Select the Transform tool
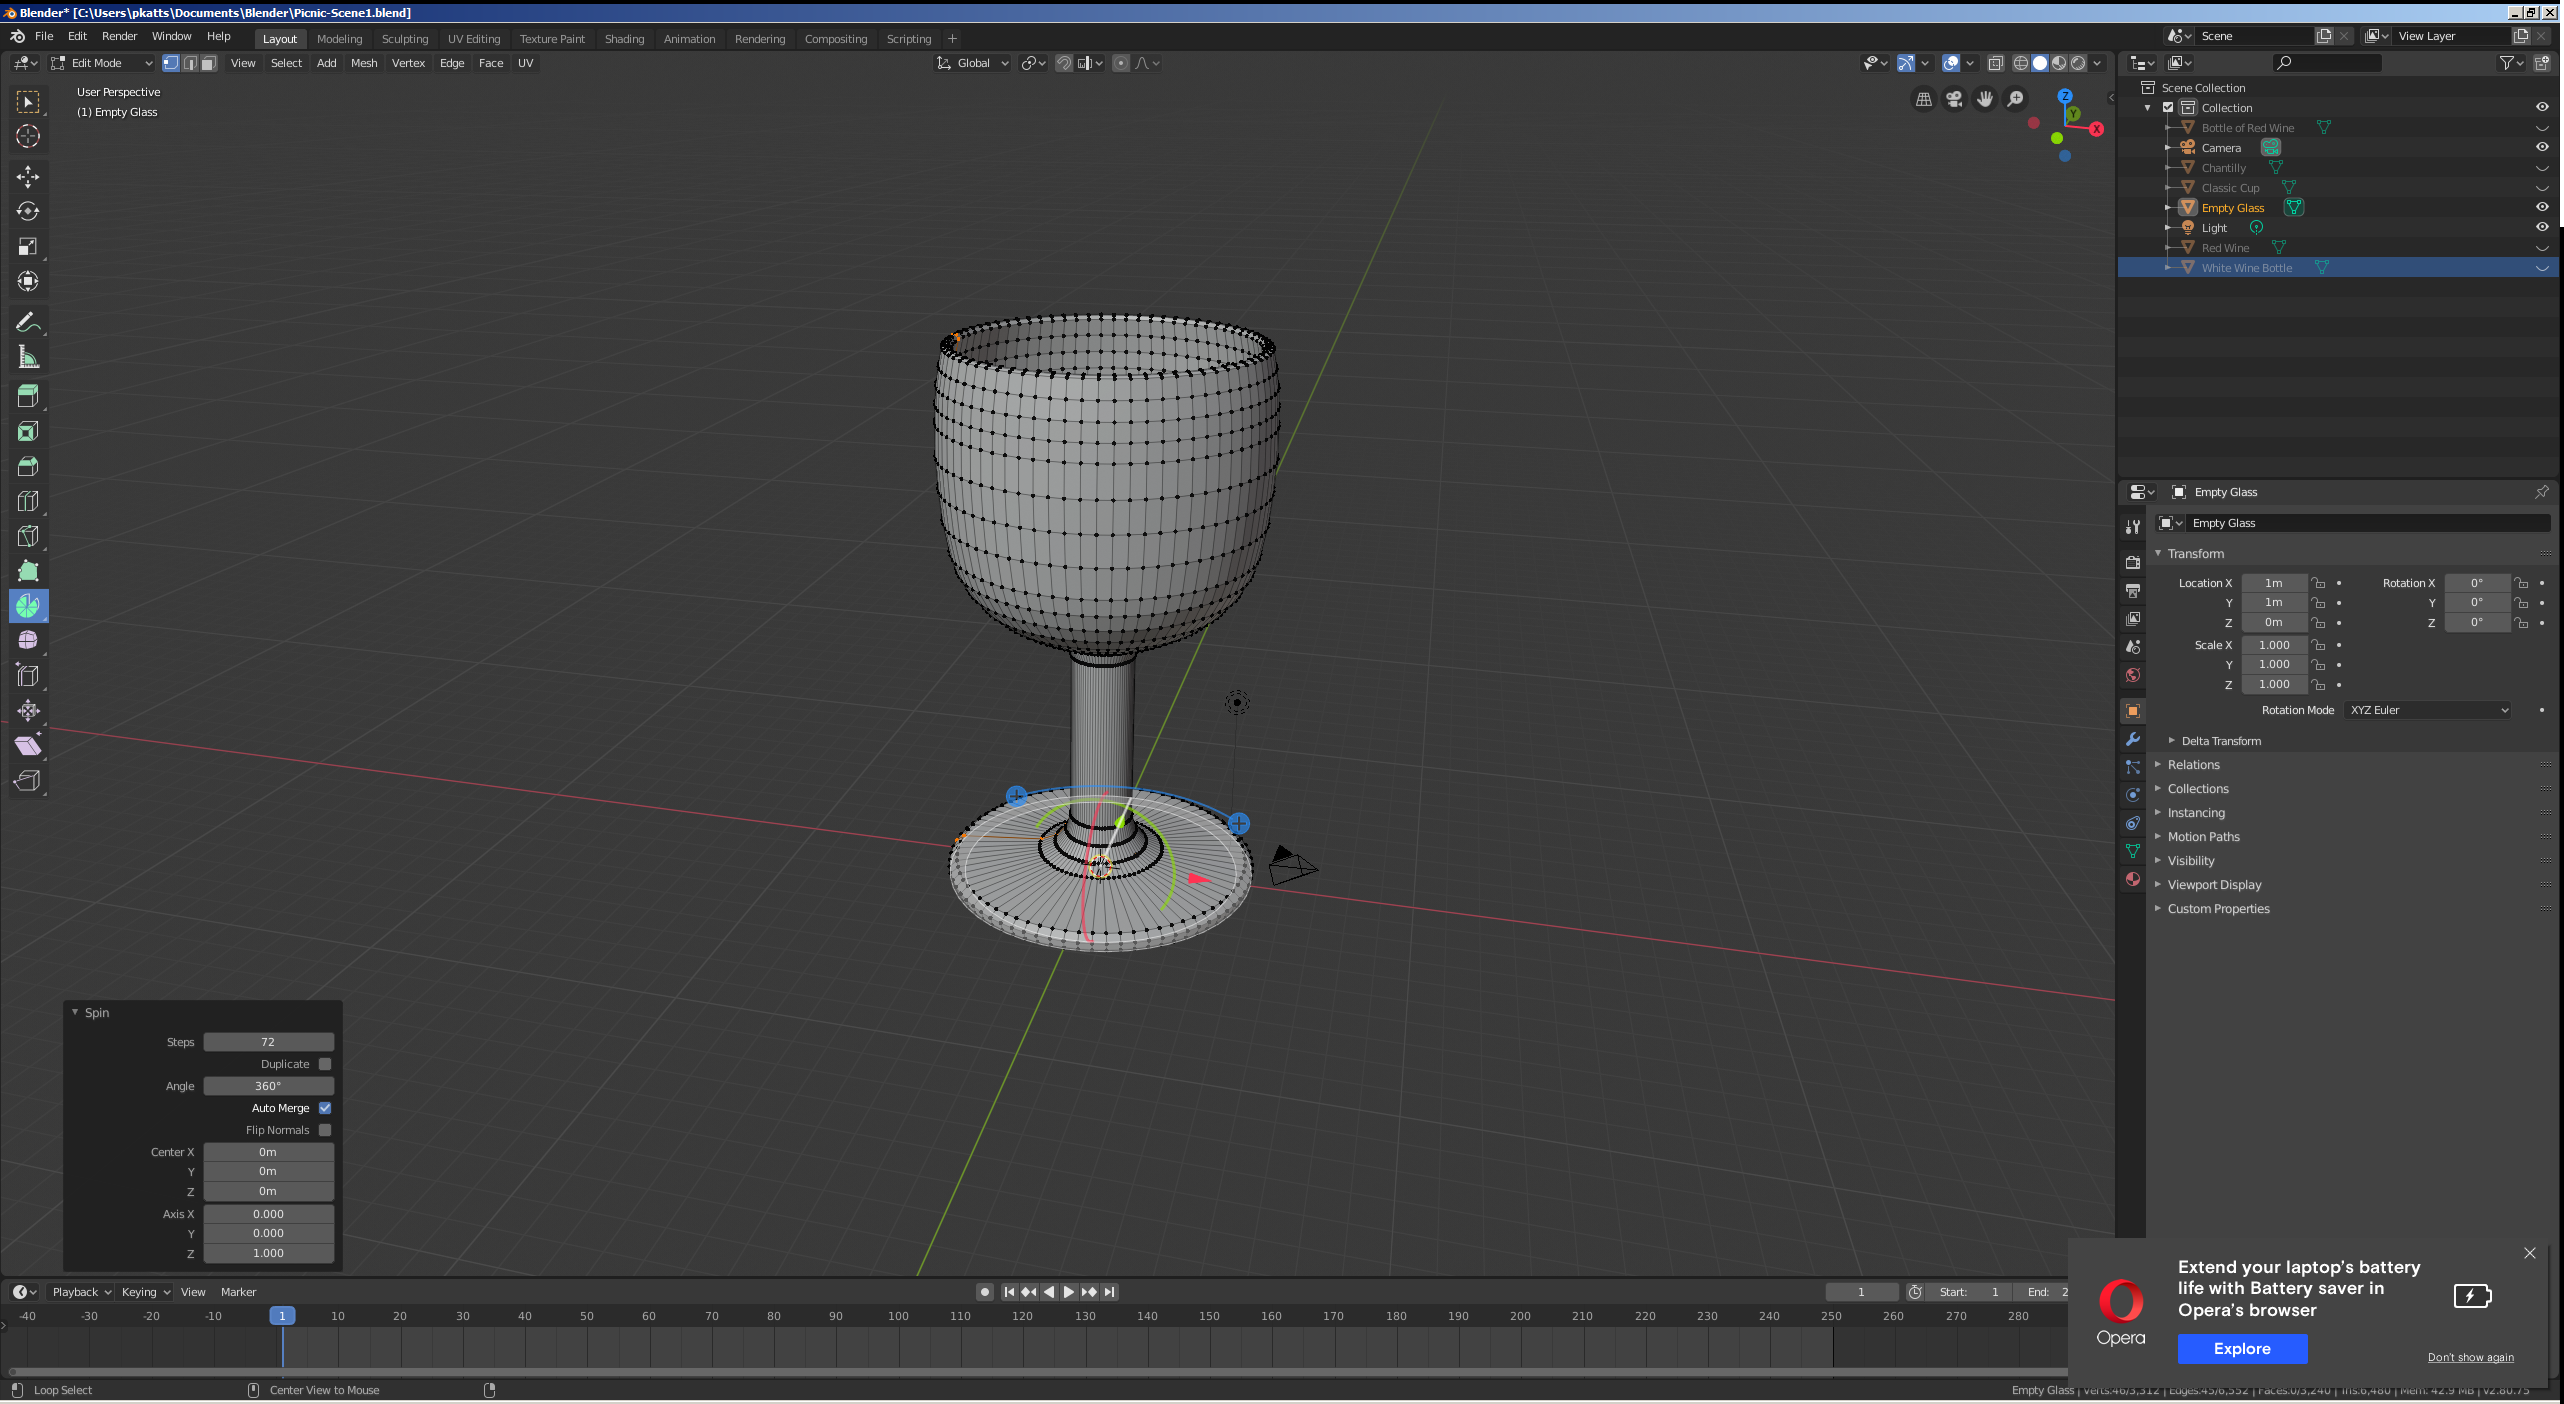 (28, 282)
